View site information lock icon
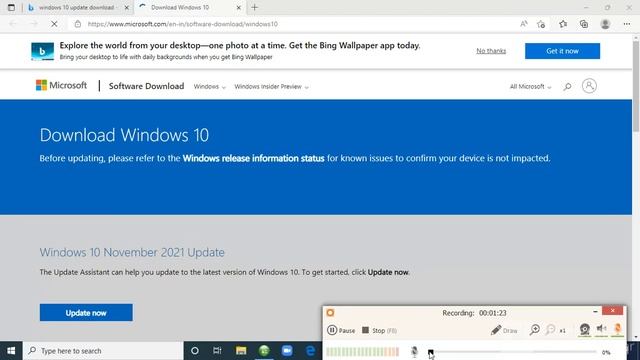 pos(78,24)
